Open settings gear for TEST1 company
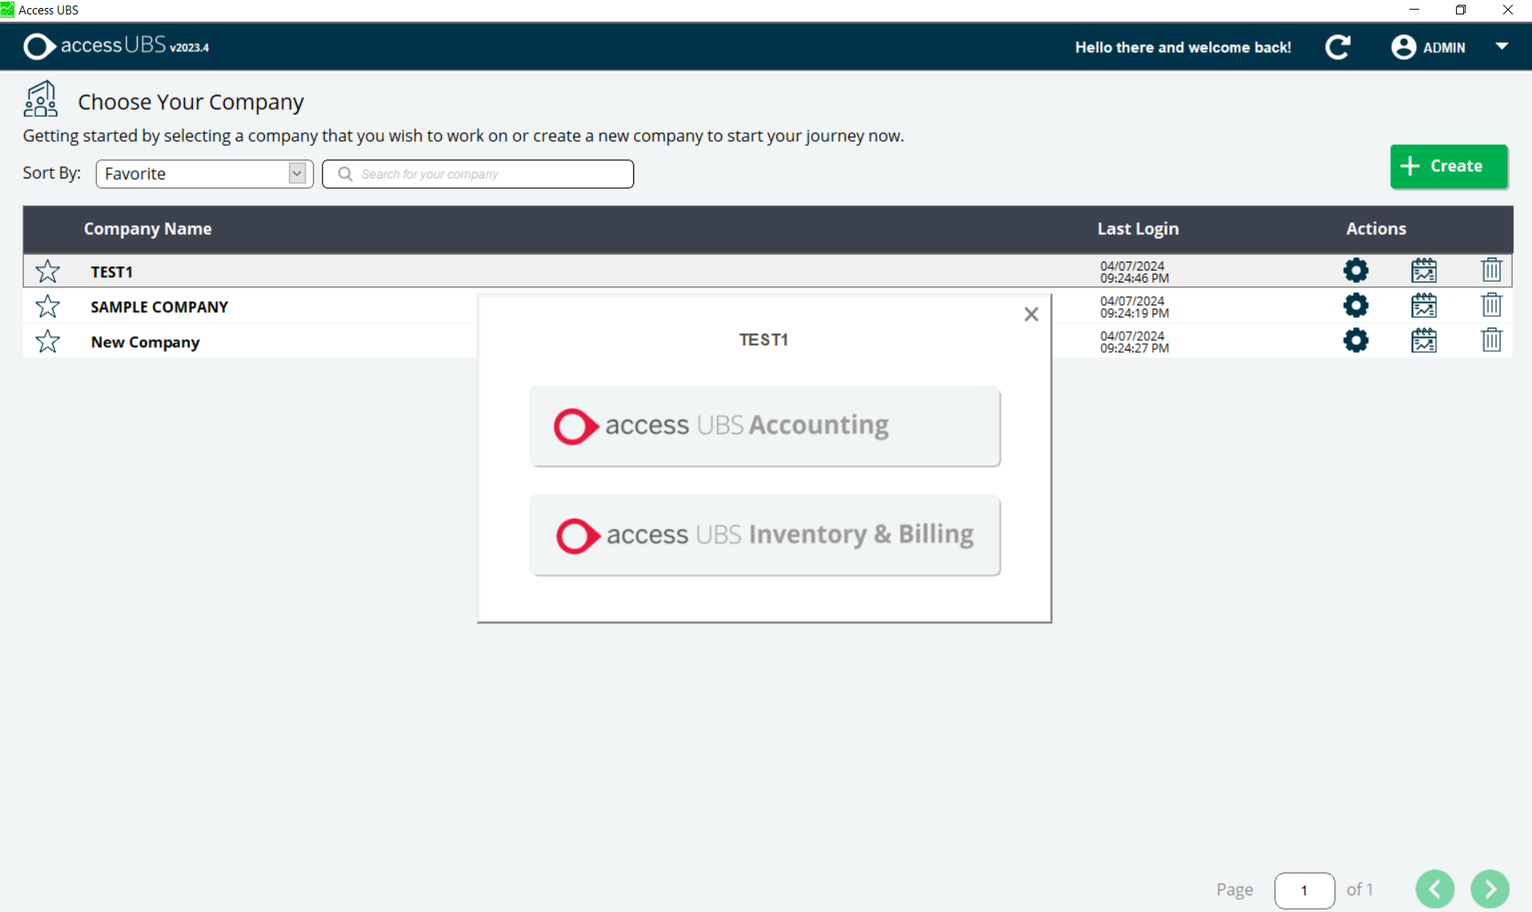The width and height of the screenshot is (1532, 912). [1355, 270]
